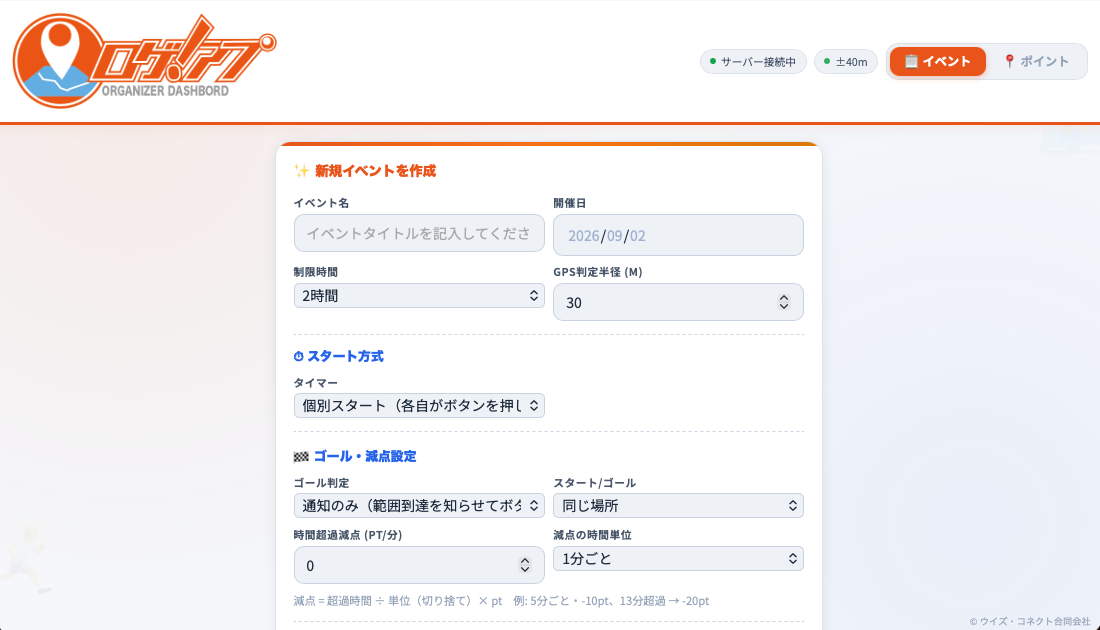Image resolution: width=1100 pixels, height=630 pixels.
Task: Open the タイマー dropdown 個別スタート
Action: click(420, 406)
